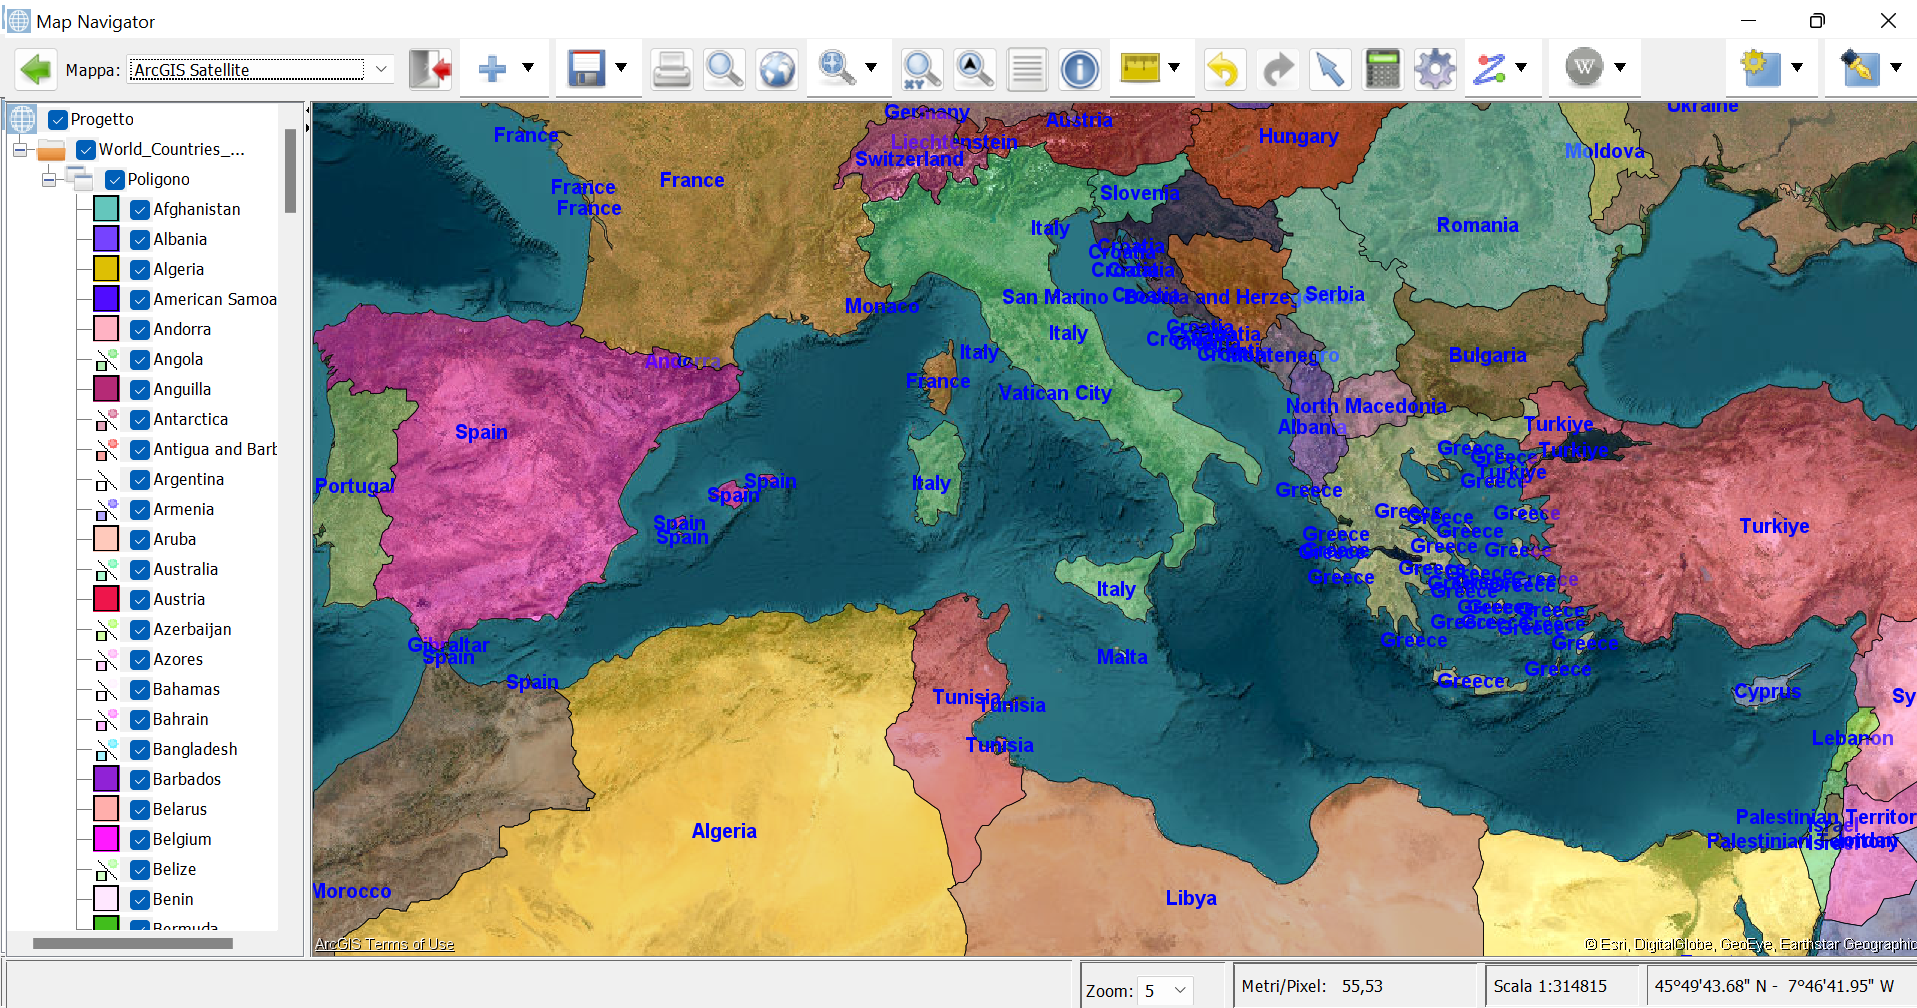The width and height of the screenshot is (1917, 1008).
Task: Click the blue info icon
Action: pyautogui.click(x=1080, y=70)
